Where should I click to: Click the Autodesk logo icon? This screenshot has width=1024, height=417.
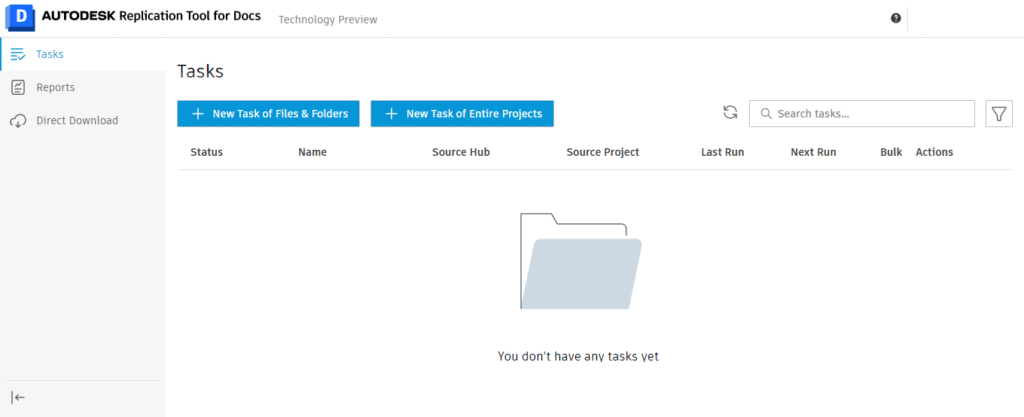[20, 18]
